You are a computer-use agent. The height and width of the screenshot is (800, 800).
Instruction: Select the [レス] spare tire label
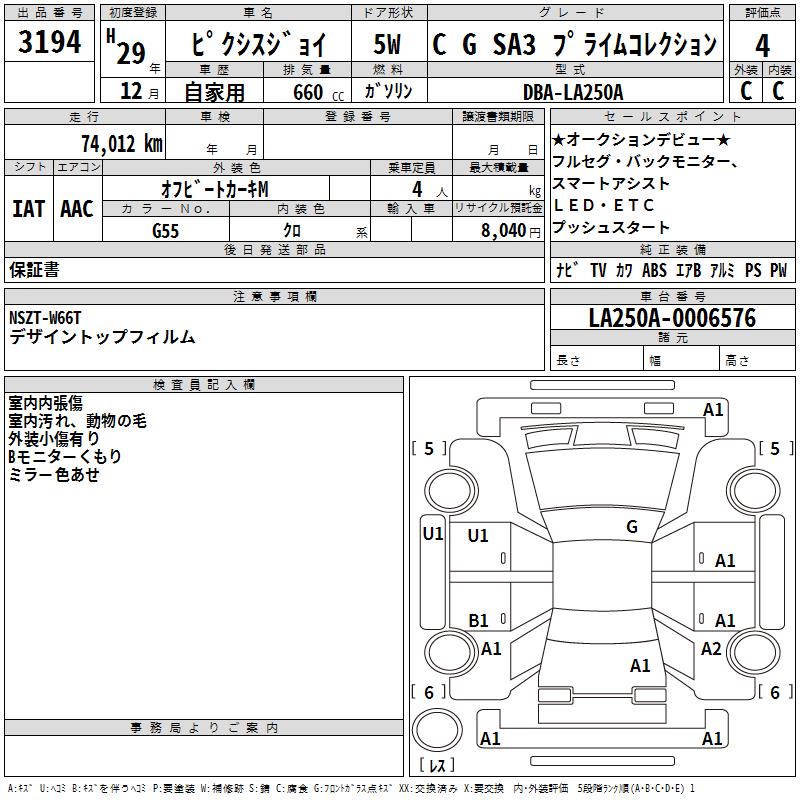pyautogui.click(x=437, y=764)
